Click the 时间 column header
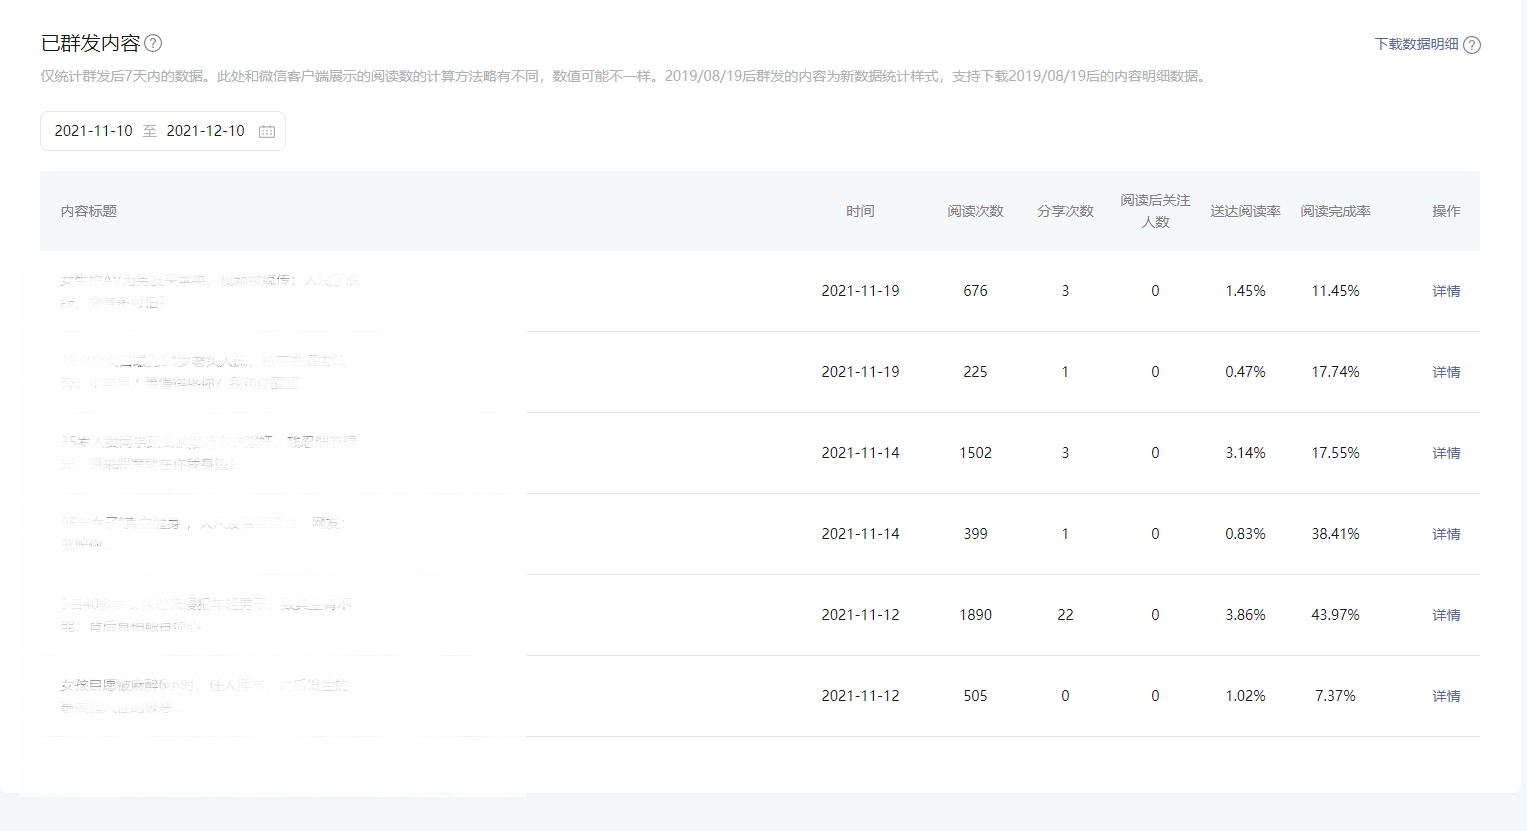Image resolution: width=1527 pixels, height=831 pixels. tap(860, 211)
